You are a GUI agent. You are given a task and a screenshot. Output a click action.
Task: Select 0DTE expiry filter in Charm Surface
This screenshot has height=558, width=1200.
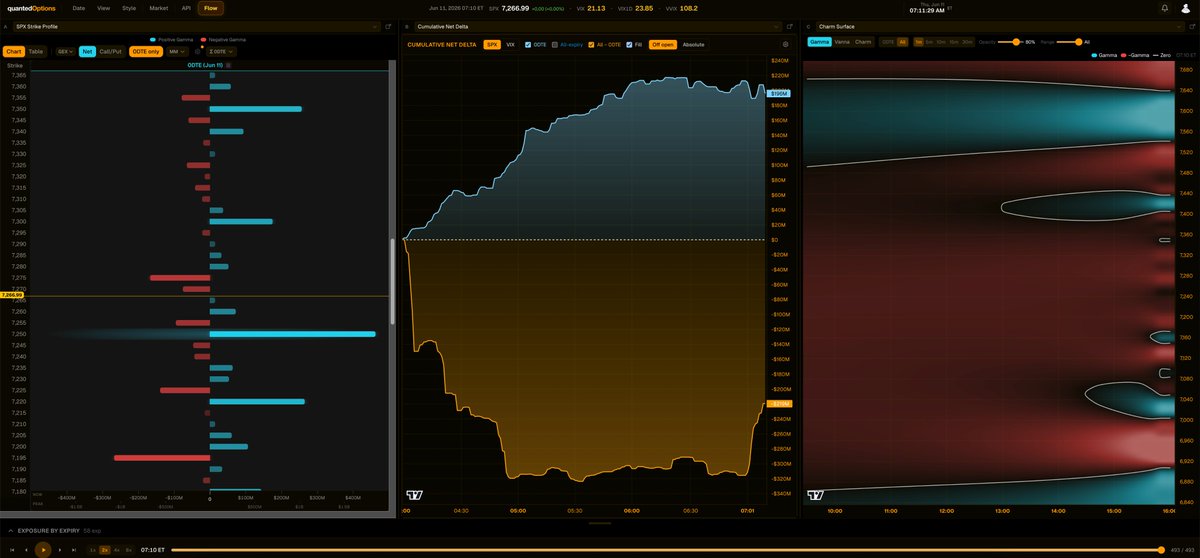click(x=887, y=42)
